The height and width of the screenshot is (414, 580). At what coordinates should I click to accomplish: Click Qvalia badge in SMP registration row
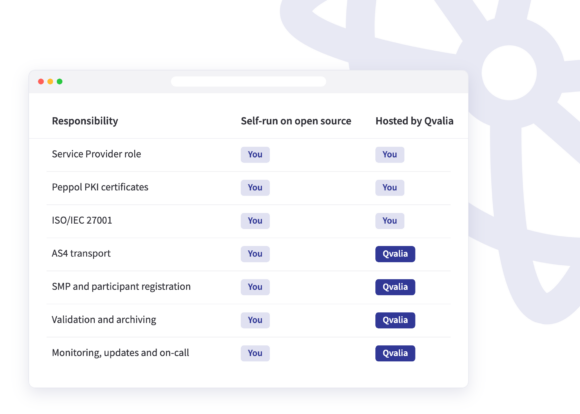click(395, 287)
